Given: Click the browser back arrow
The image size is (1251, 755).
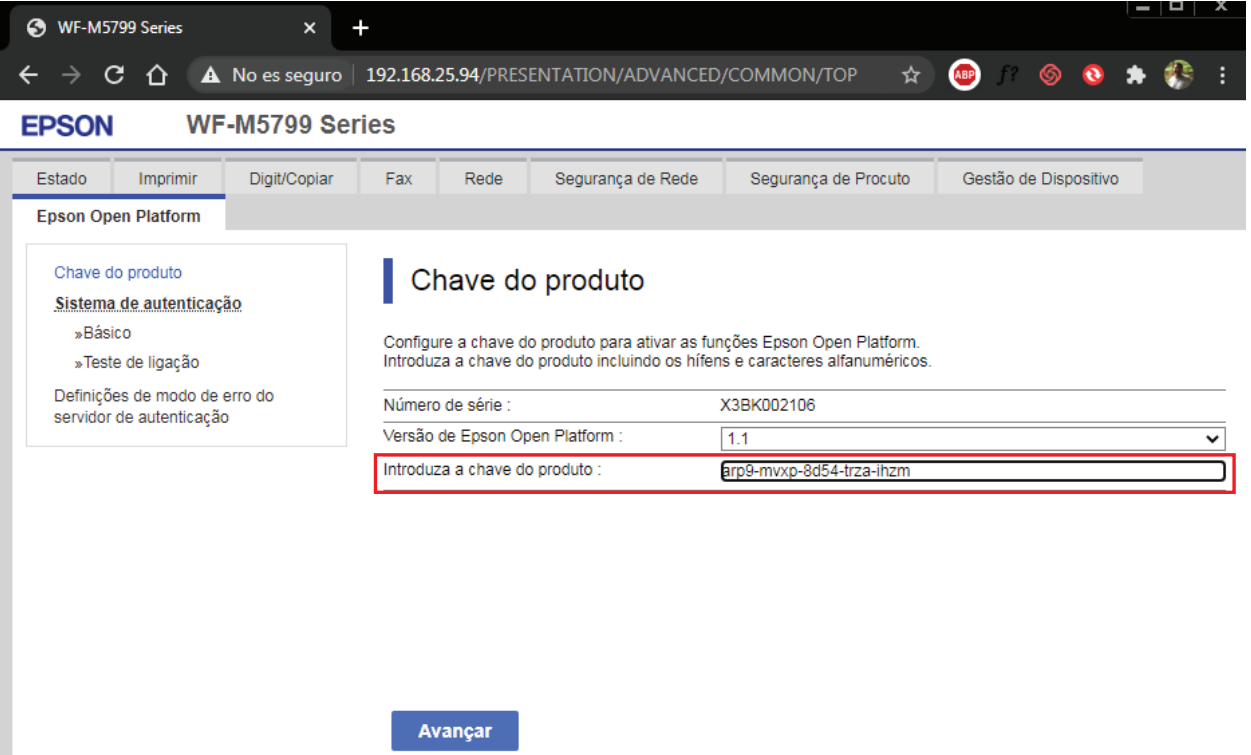Looking at the screenshot, I should tap(29, 75).
